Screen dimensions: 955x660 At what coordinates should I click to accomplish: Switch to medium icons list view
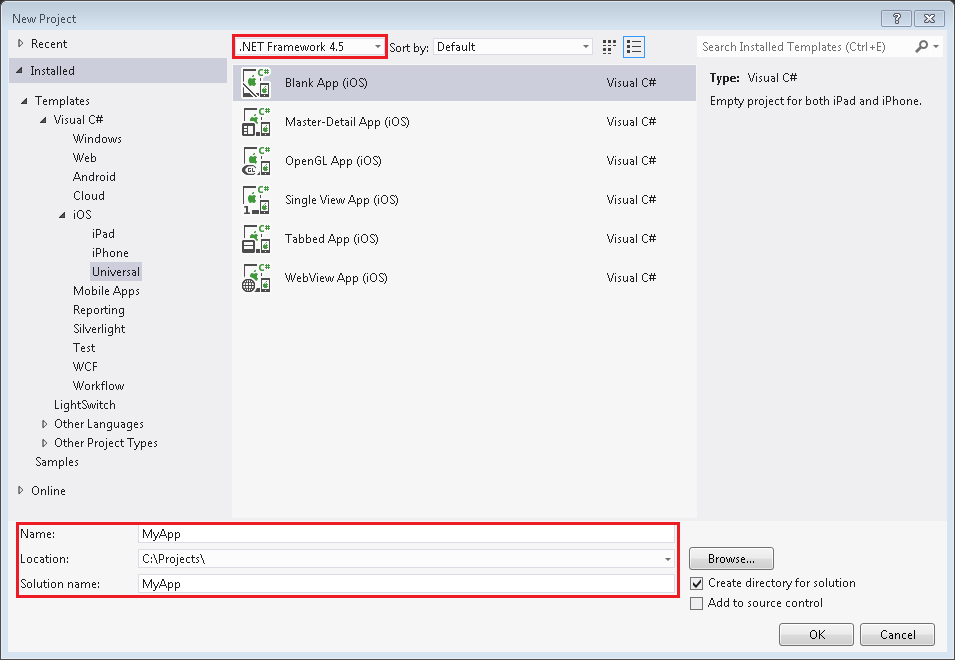(634, 47)
